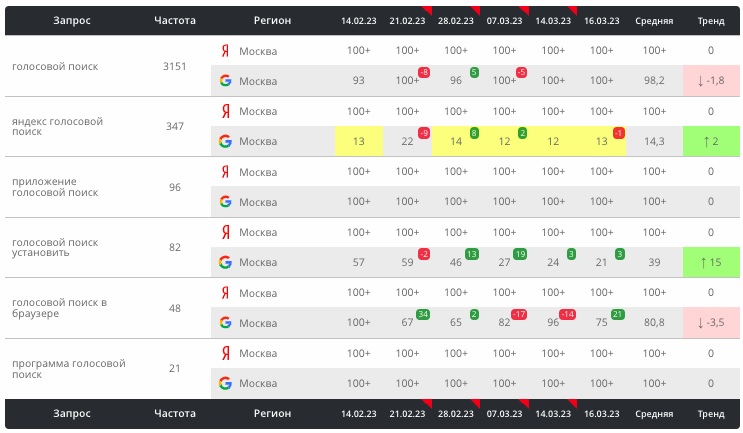The height and width of the screenshot is (433, 743).
Task: Expand the red corner marker on top 28.02.23 header
Action: (476, 10)
